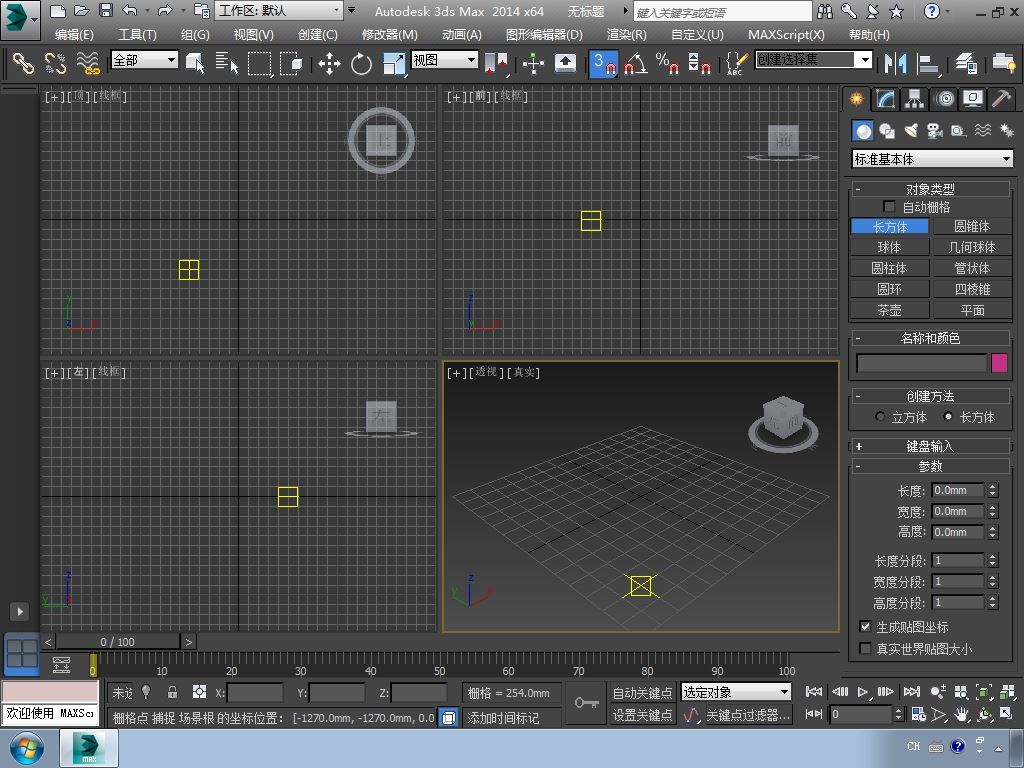Open the 视图 reference coordinate dropdown

click(x=445, y=60)
